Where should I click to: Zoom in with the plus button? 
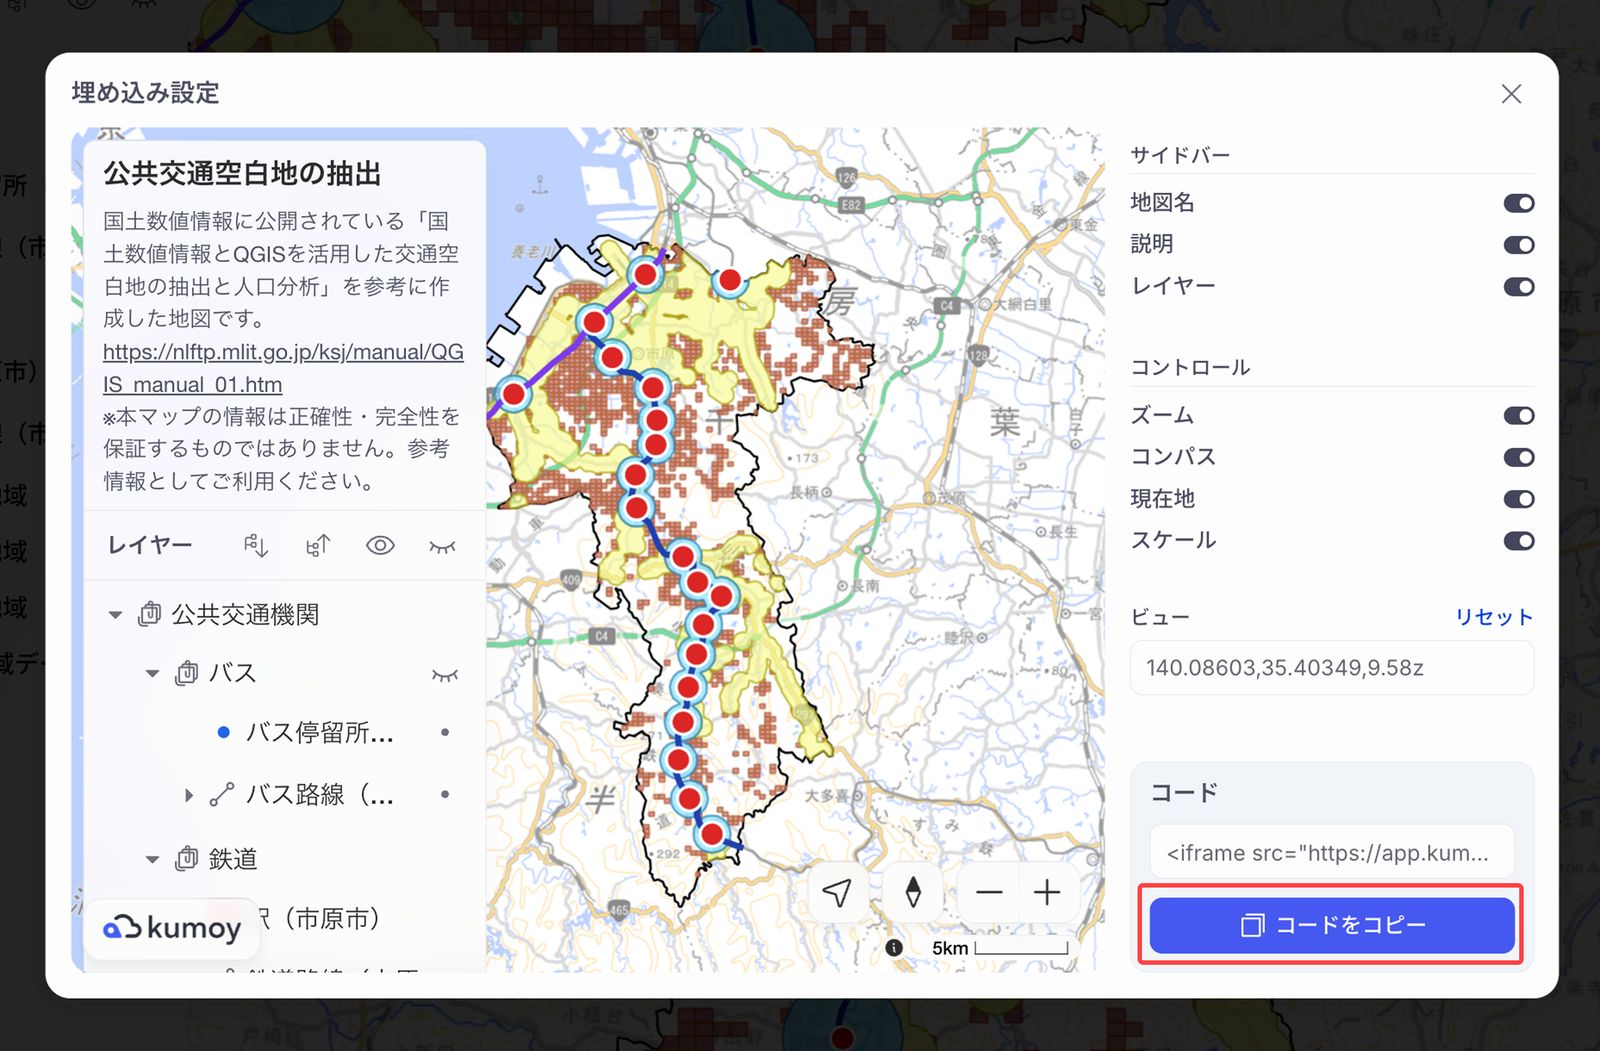[x=1047, y=892]
